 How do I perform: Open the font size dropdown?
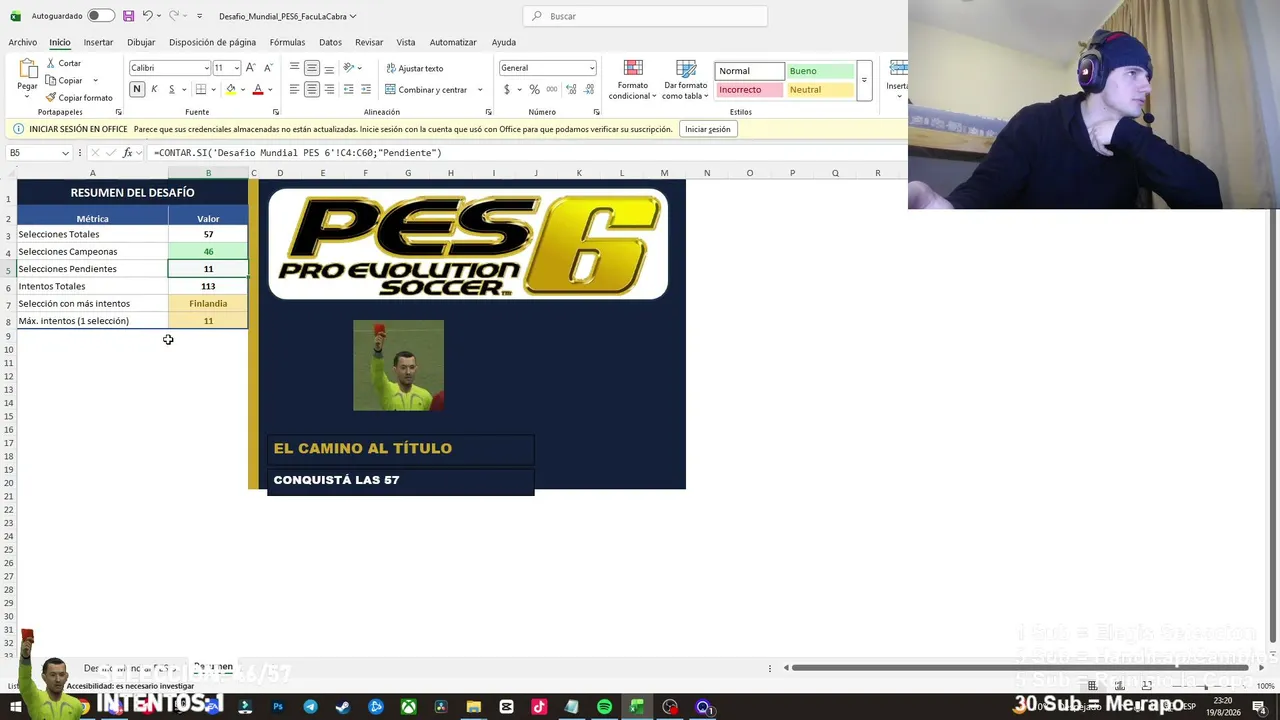coord(237,68)
